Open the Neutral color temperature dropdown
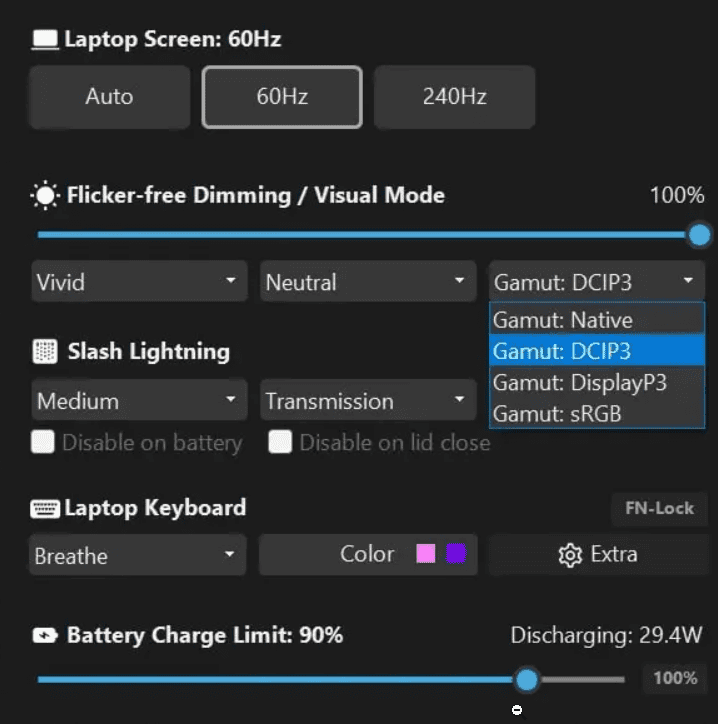Image resolution: width=718 pixels, height=724 pixels. click(x=368, y=281)
